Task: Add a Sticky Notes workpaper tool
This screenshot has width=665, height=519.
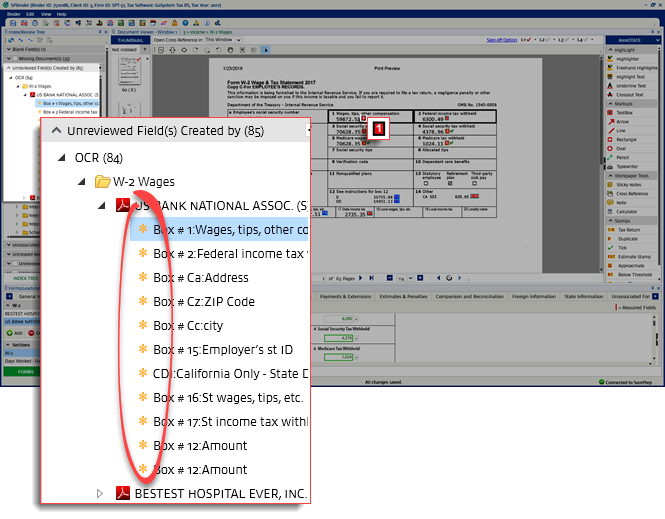Action: 628,185
